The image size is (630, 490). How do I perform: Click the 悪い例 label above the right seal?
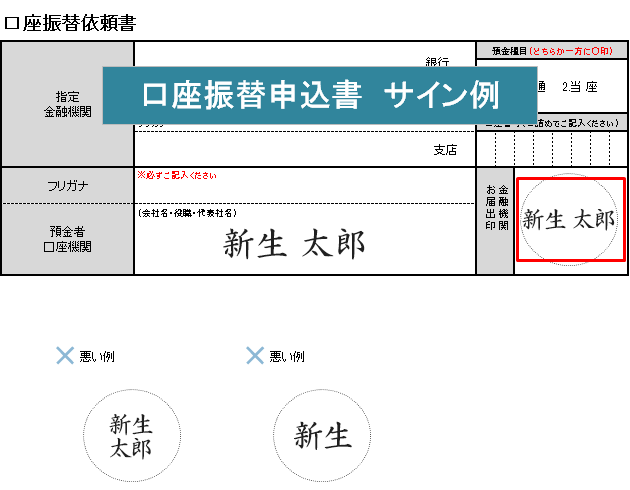pyautogui.click(x=287, y=357)
